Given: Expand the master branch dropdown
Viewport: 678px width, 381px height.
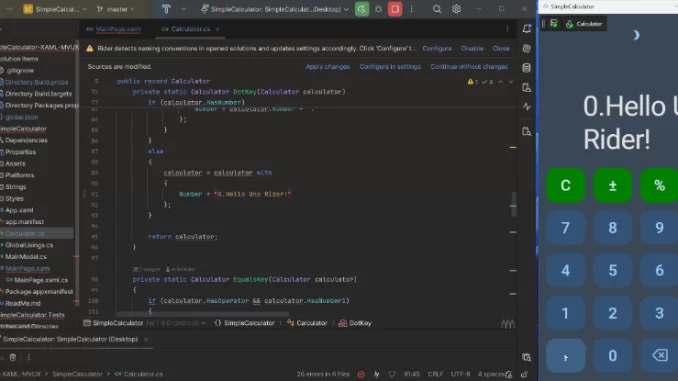Looking at the screenshot, I should 115,9.
